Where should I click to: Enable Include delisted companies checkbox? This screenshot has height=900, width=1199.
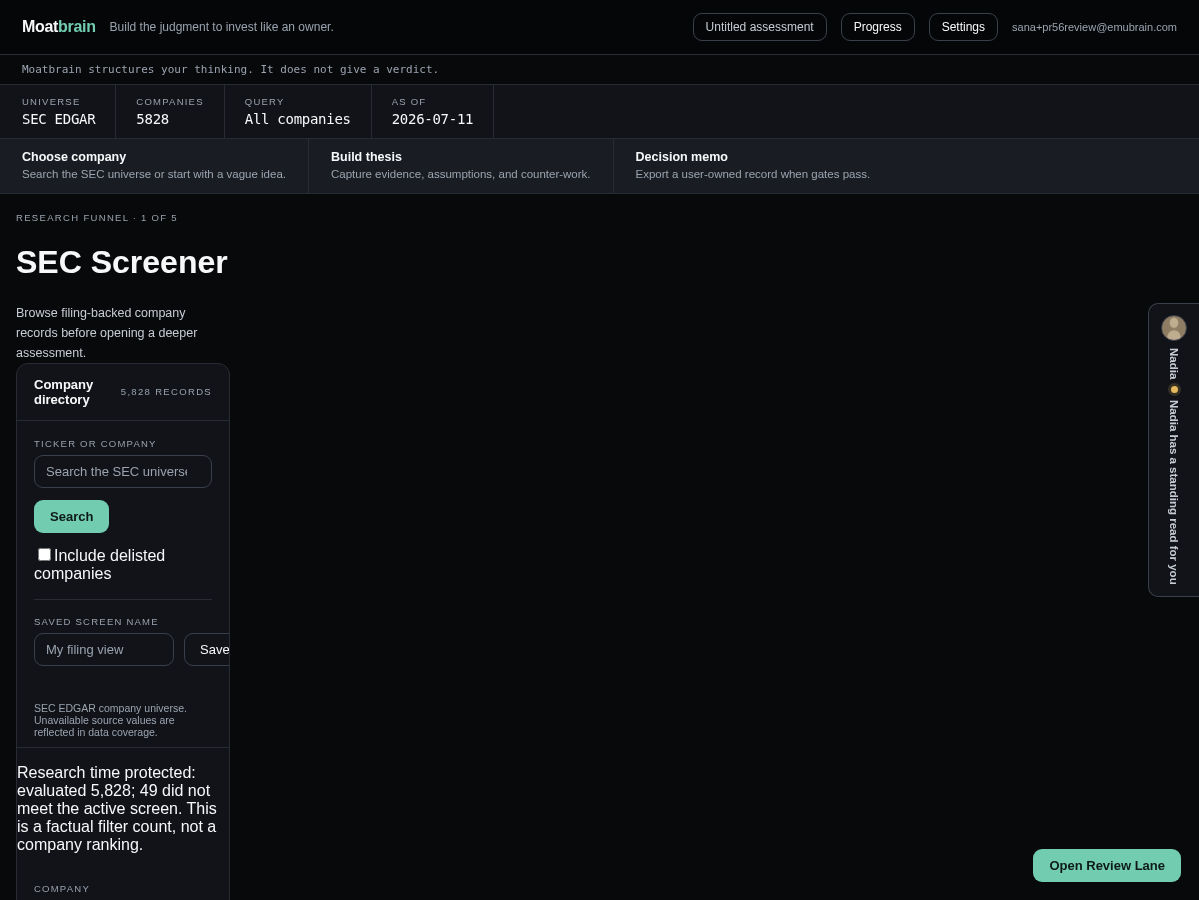(x=44, y=554)
